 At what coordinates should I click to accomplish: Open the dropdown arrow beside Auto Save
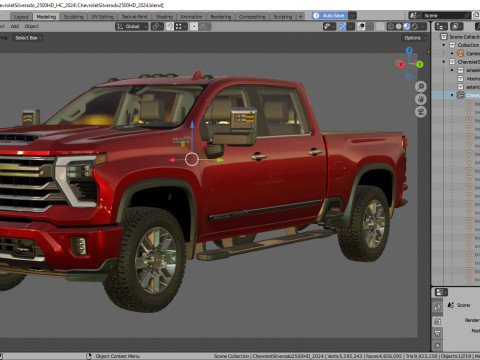tap(352, 15)
